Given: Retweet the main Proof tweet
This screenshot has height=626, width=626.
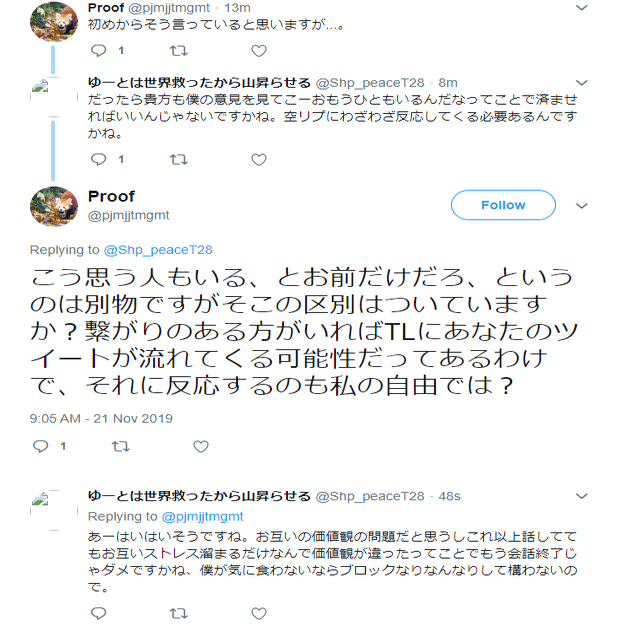Looking at the screenshot, I should (121, 447).
